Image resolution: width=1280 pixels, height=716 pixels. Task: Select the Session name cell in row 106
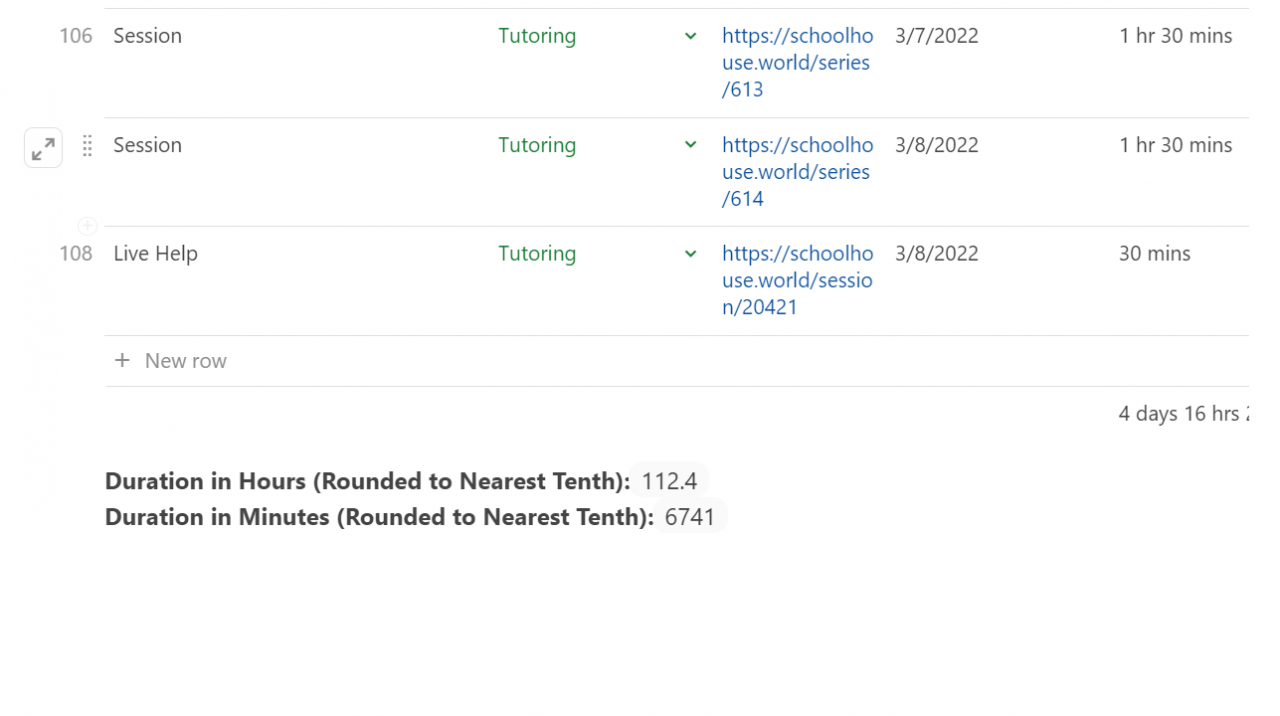tap(148, 36)
